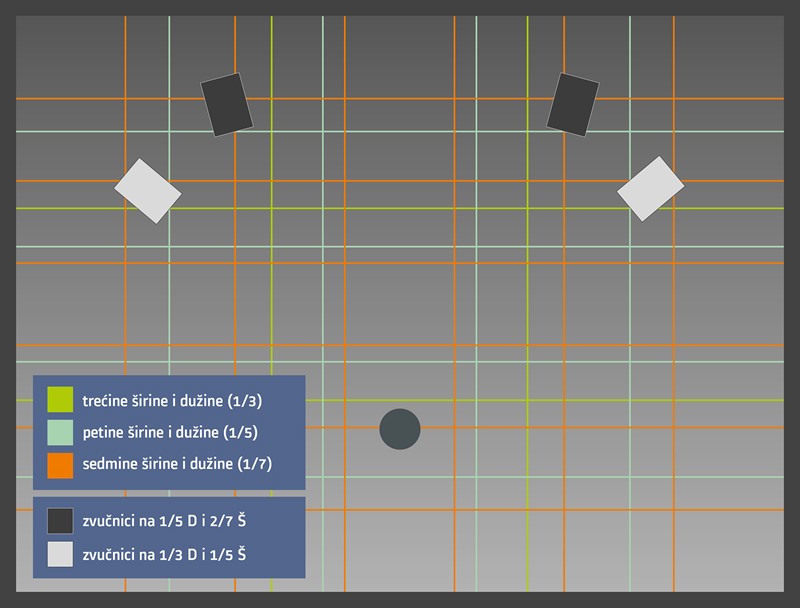This screenshot has width=800, height=608.
Task: Click the yellow-green thirds legend swatch
Action: click(60, 400)
